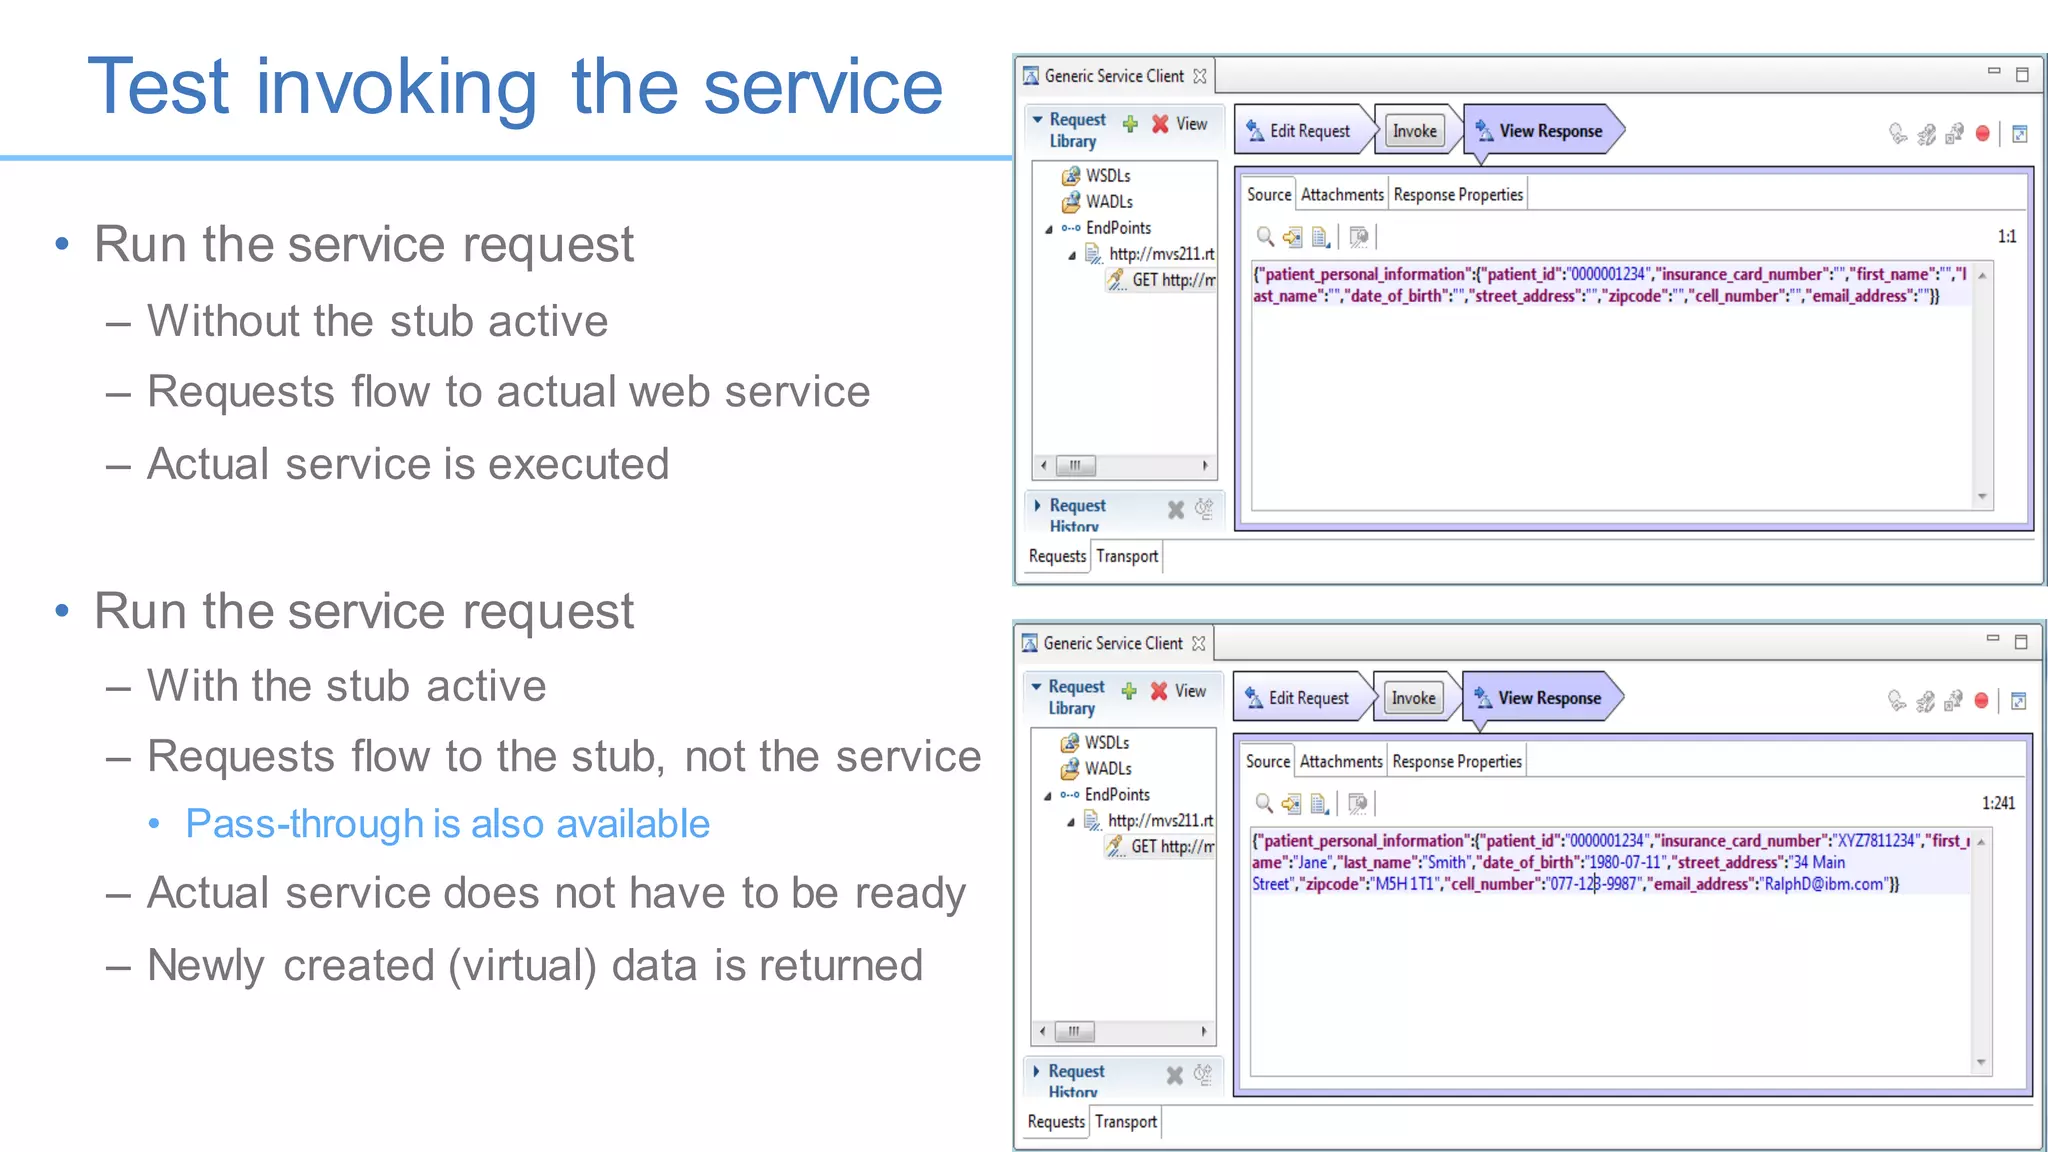Switch to Transport tab in lower window
The height and width of the screenshot is (1152, 2048).
point(1126,1122)
